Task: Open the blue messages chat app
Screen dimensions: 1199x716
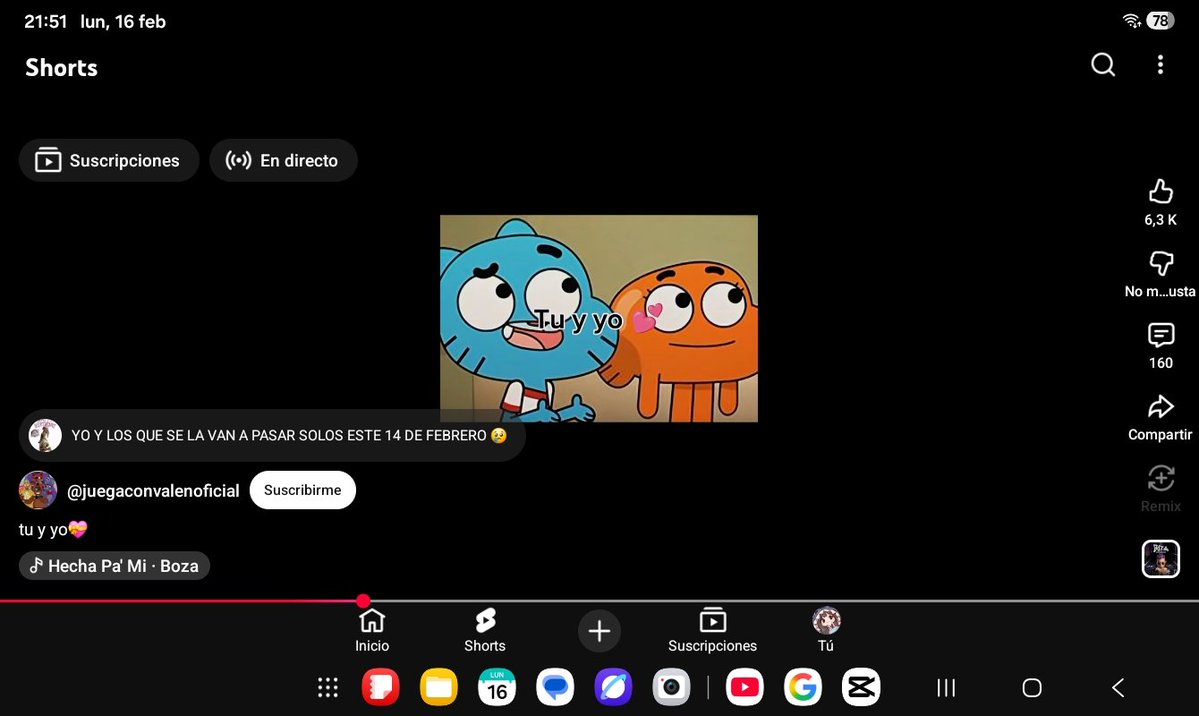Action: pos(555,688)
